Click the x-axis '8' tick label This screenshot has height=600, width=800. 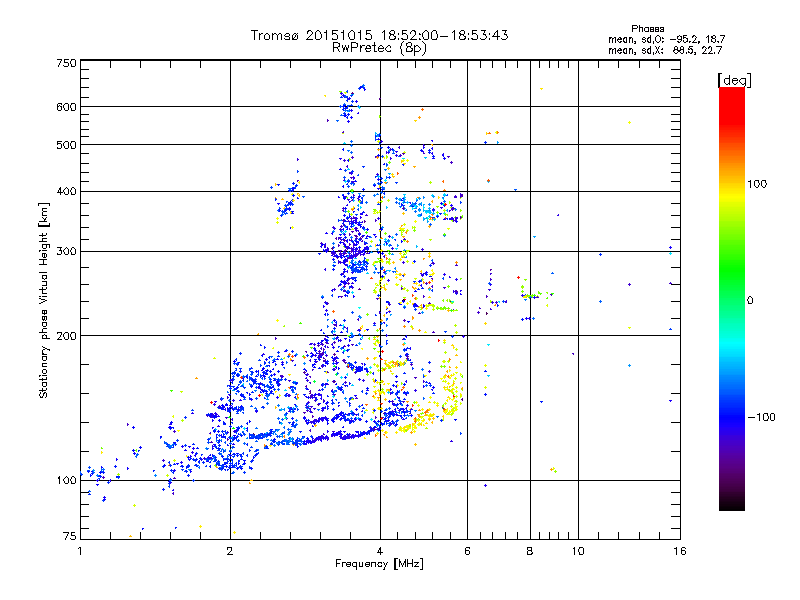point(530,551)
